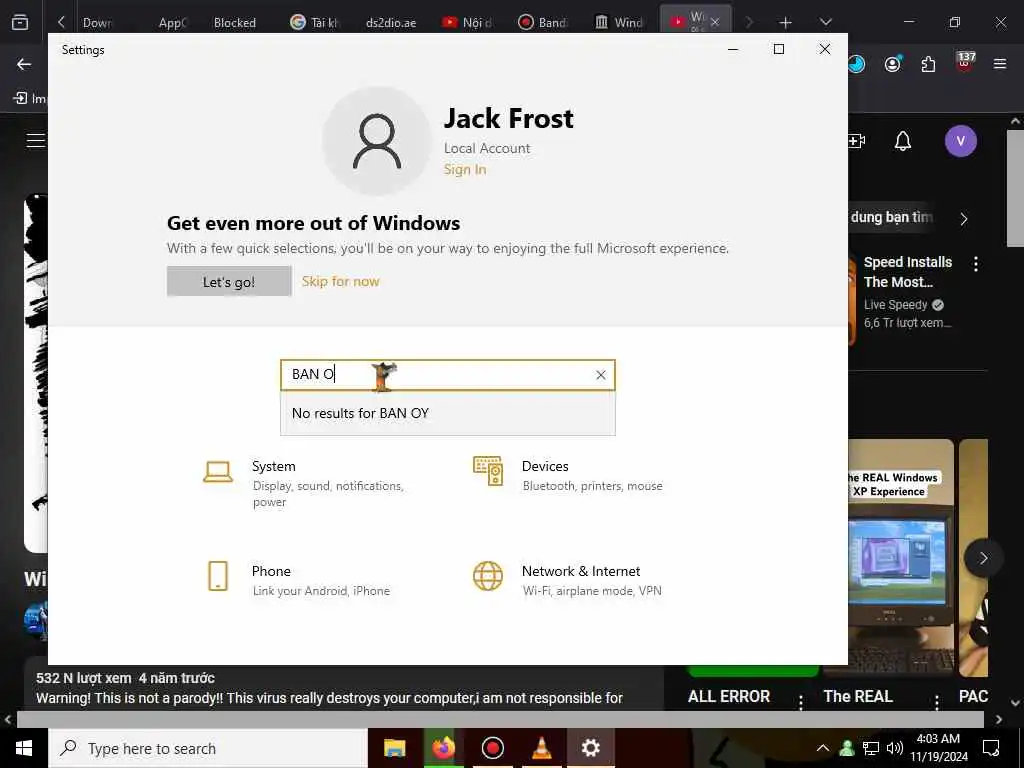
Task: Switch to the Blocked browser tab
Action: 234,23
